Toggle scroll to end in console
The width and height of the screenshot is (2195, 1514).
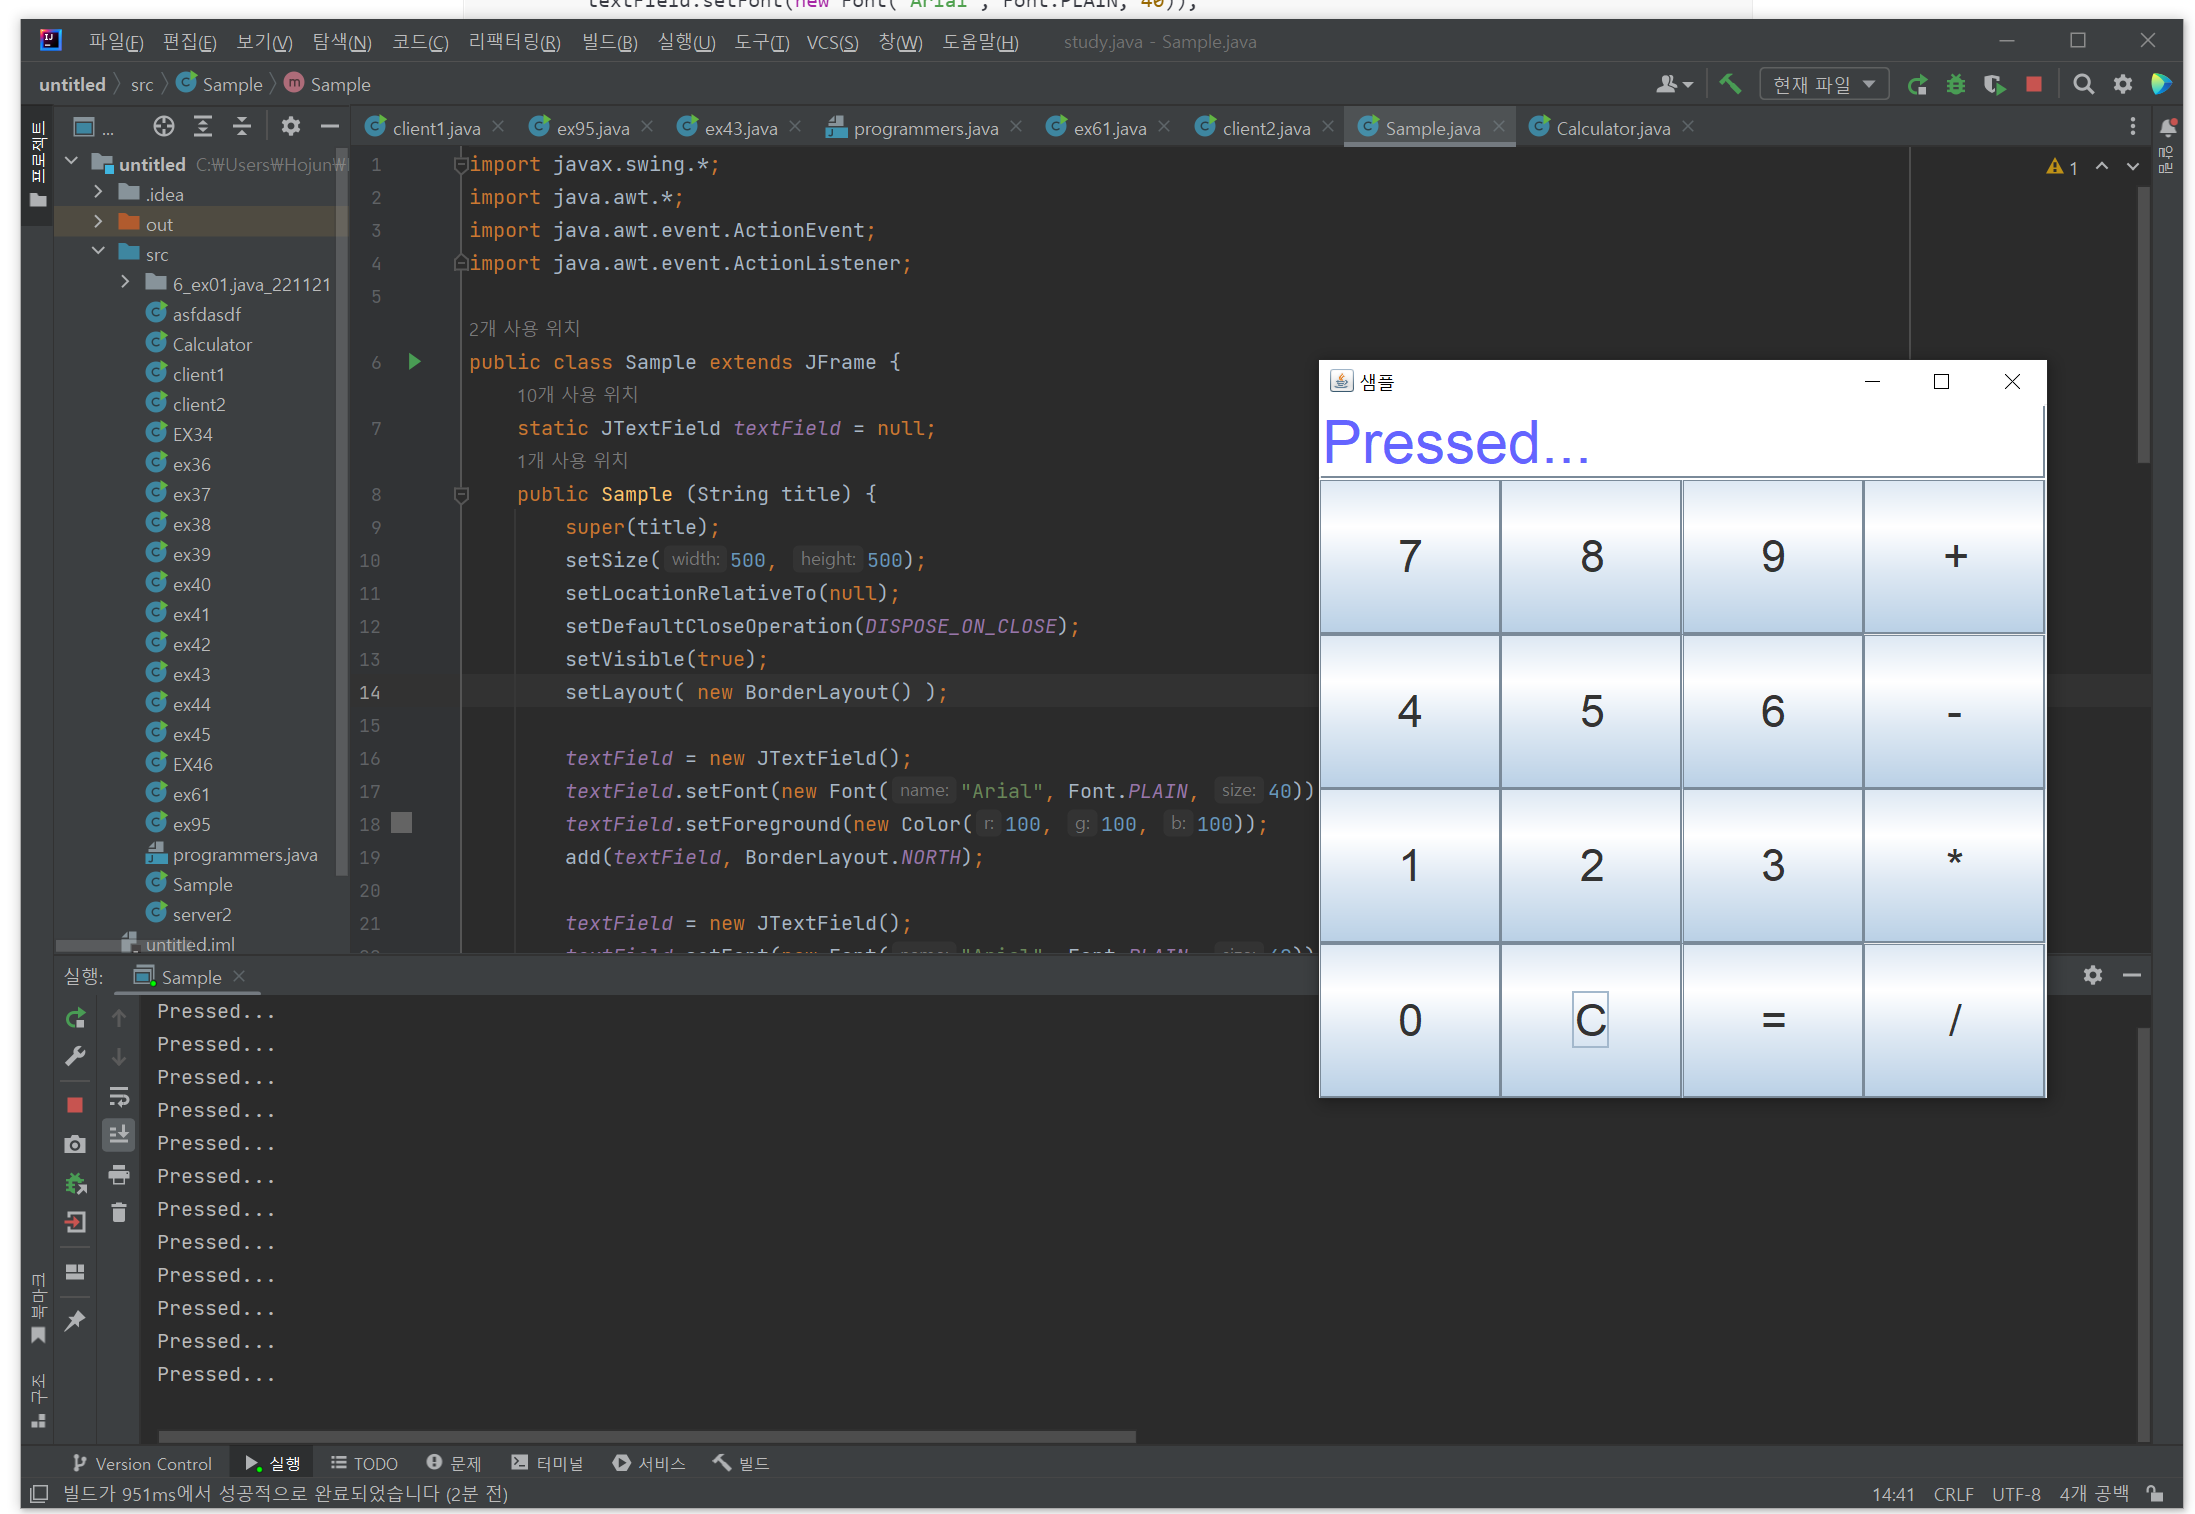119,1134
